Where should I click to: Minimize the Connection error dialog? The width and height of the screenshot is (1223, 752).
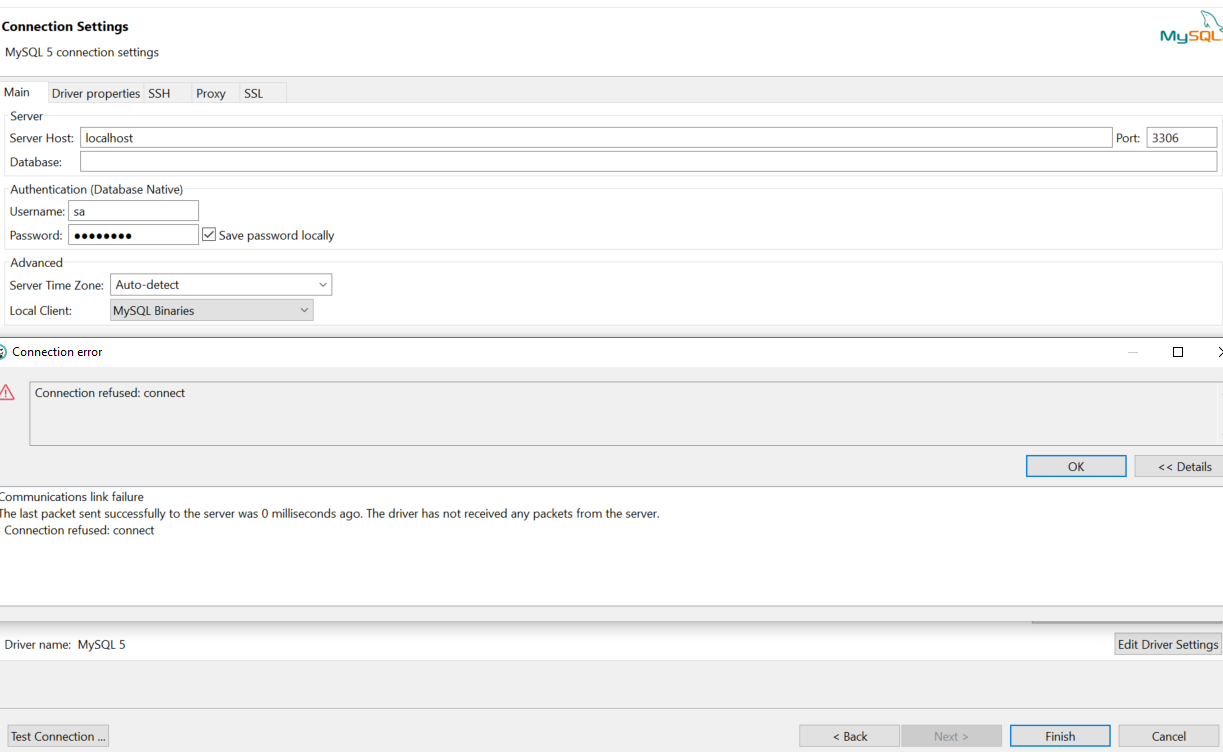[x=1133, y=352]
